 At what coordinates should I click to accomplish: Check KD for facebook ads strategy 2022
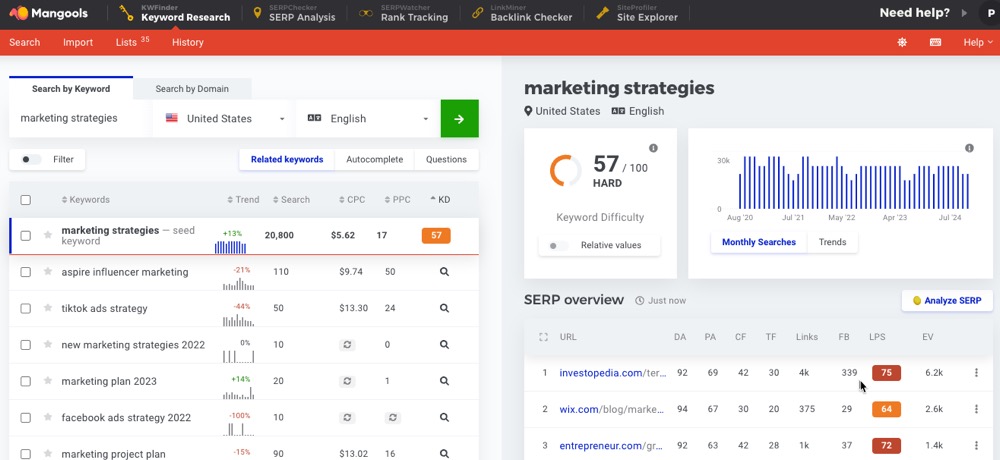(x=445, y=418)
